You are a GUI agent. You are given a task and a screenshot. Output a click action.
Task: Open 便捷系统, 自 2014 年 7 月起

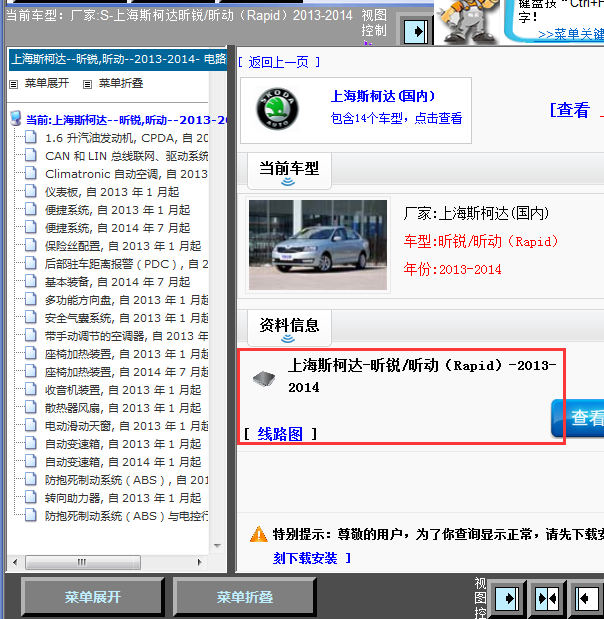[117, 228]
